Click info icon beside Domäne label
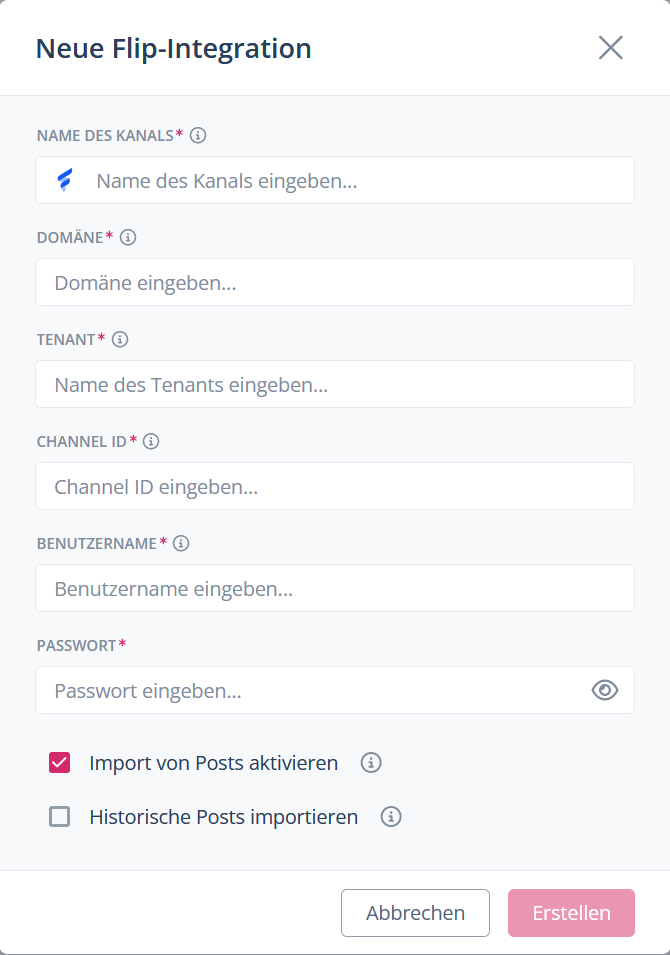 tap(128, 237)
